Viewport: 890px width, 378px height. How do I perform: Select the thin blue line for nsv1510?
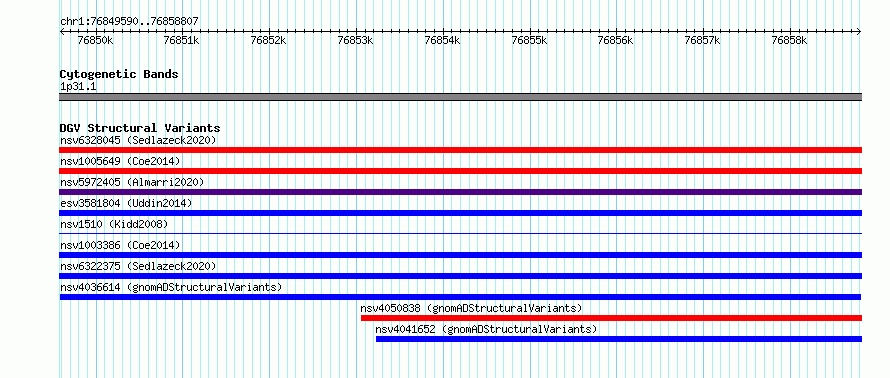(460, 233)
